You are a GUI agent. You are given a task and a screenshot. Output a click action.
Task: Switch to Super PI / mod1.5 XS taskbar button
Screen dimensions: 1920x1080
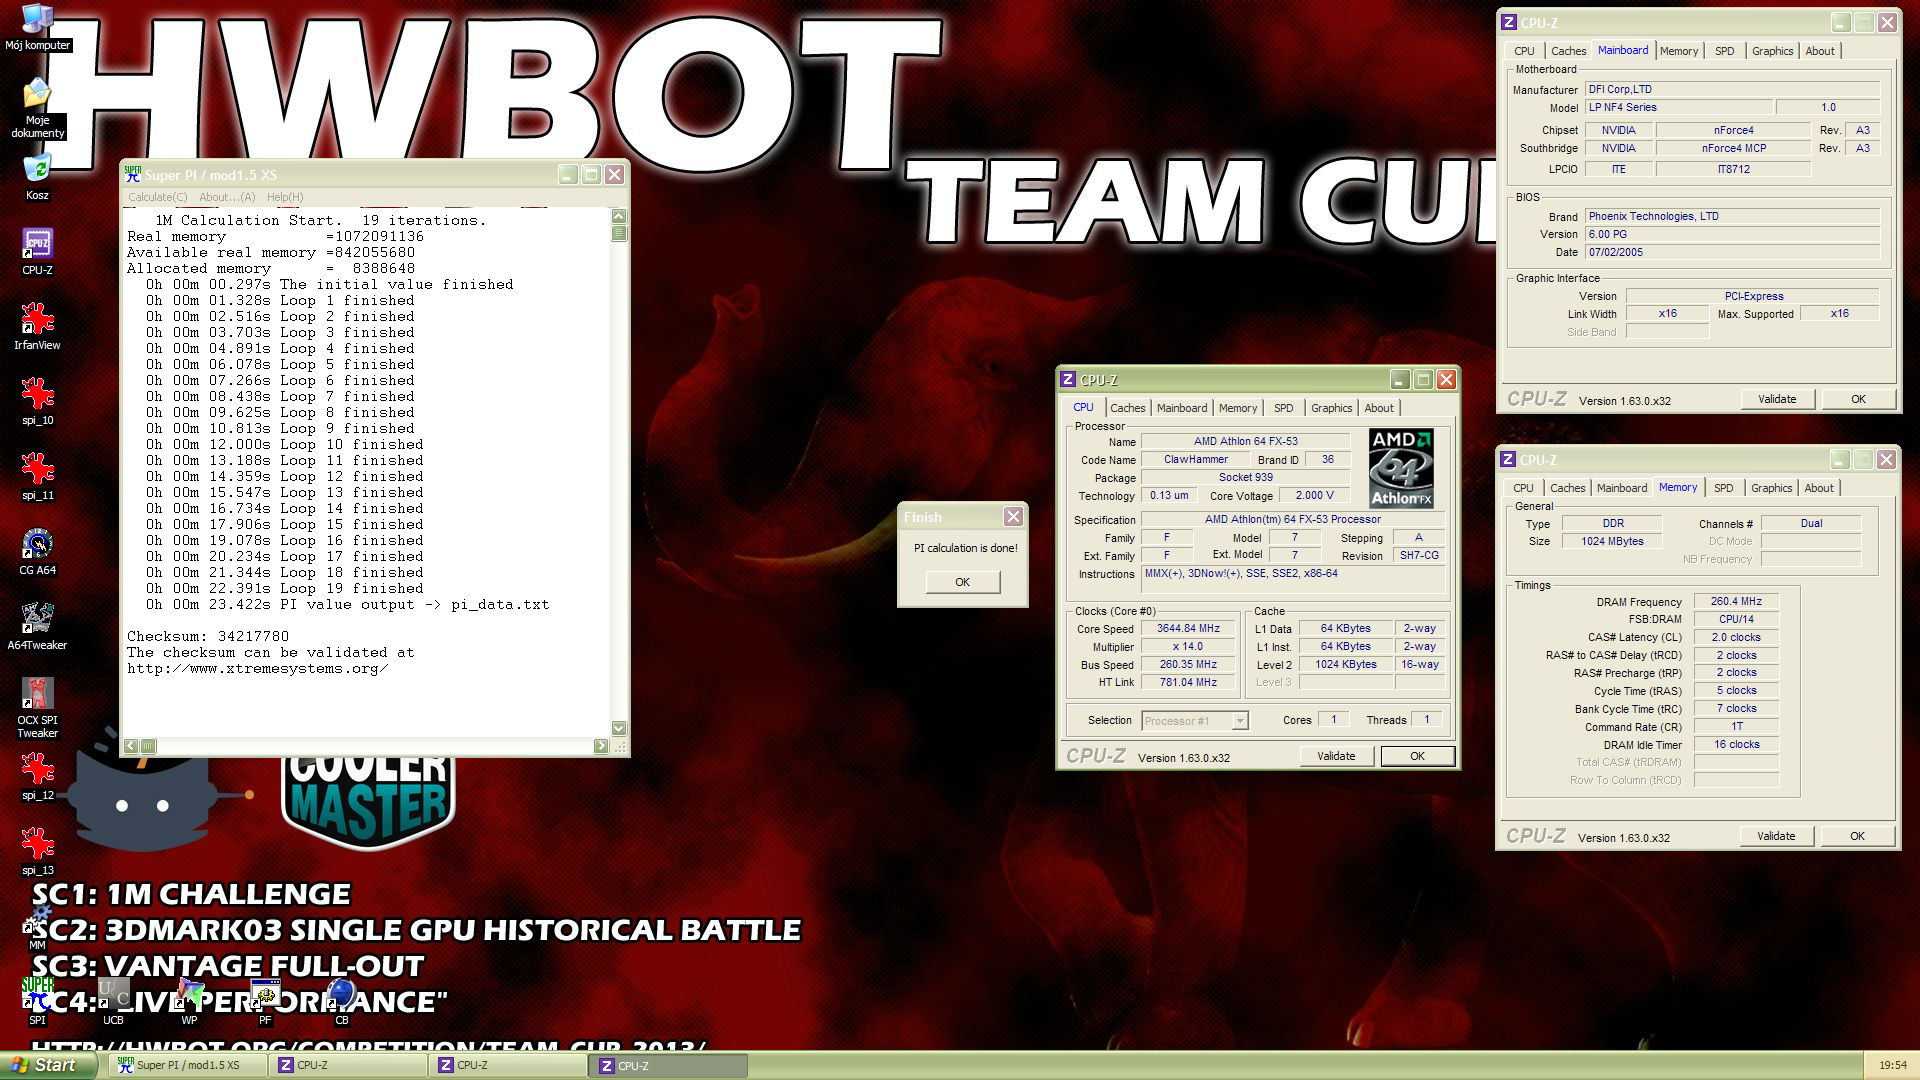coord(187,1066)
